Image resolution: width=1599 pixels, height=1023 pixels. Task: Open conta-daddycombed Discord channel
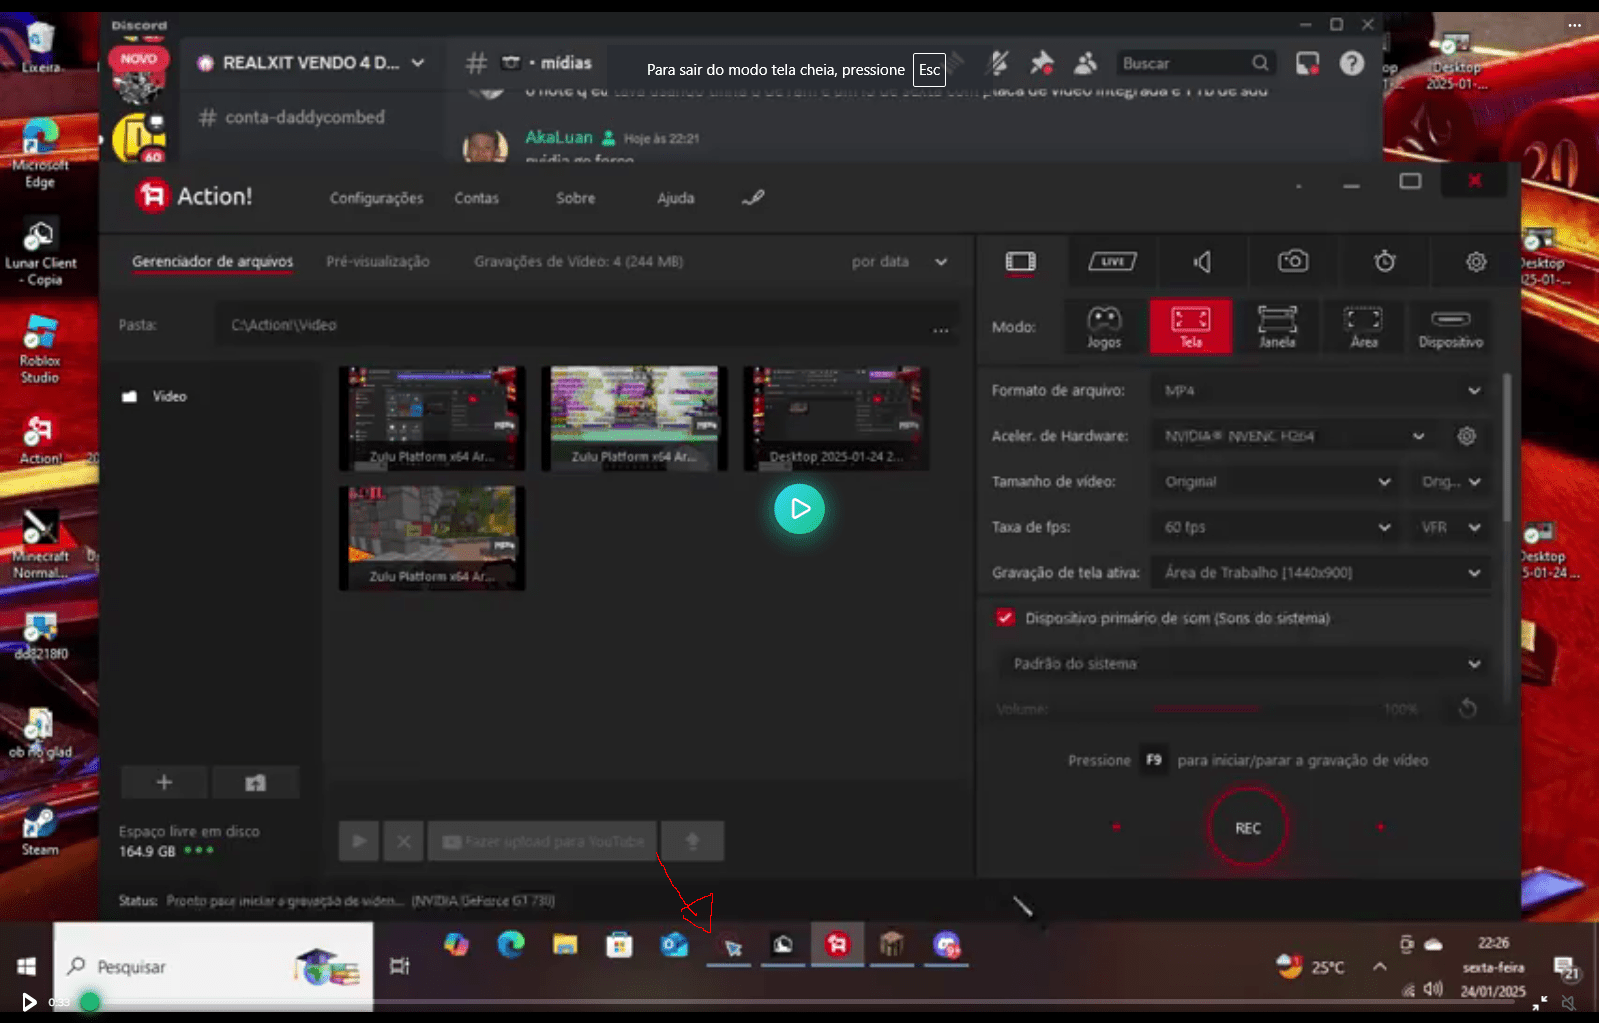tap(291, 117)
